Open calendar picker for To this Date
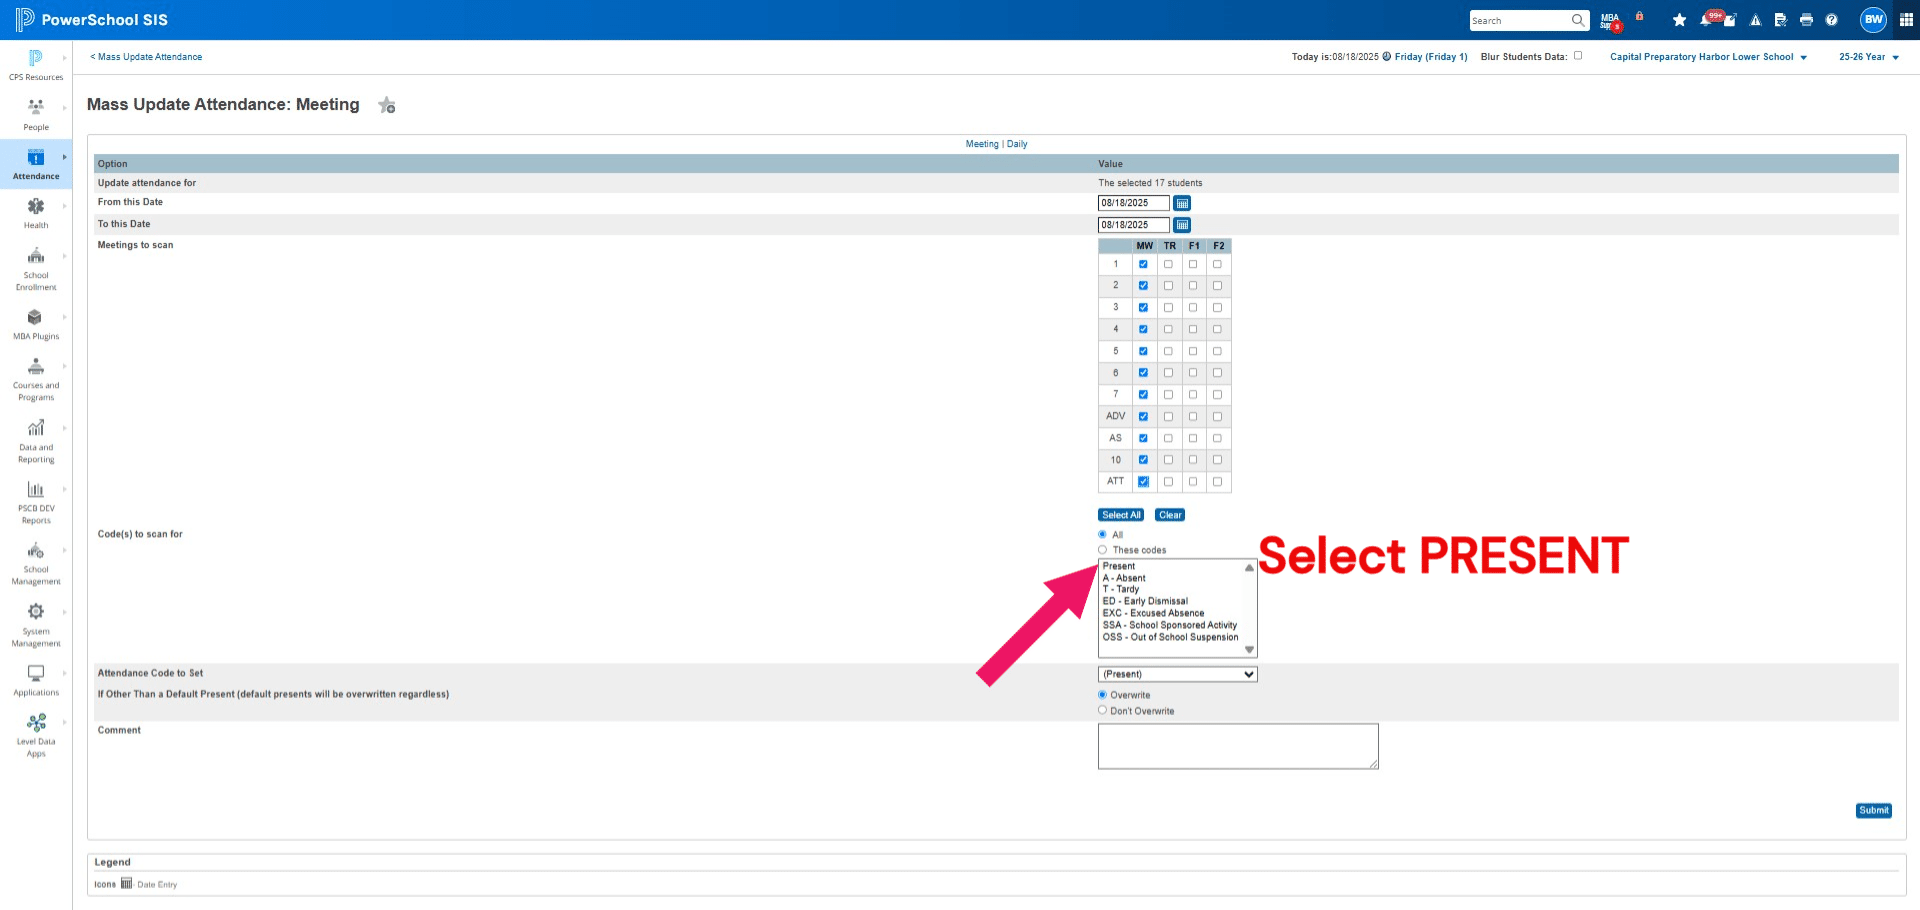This screenshot has width=1920, height=910. coord(1182,226)
